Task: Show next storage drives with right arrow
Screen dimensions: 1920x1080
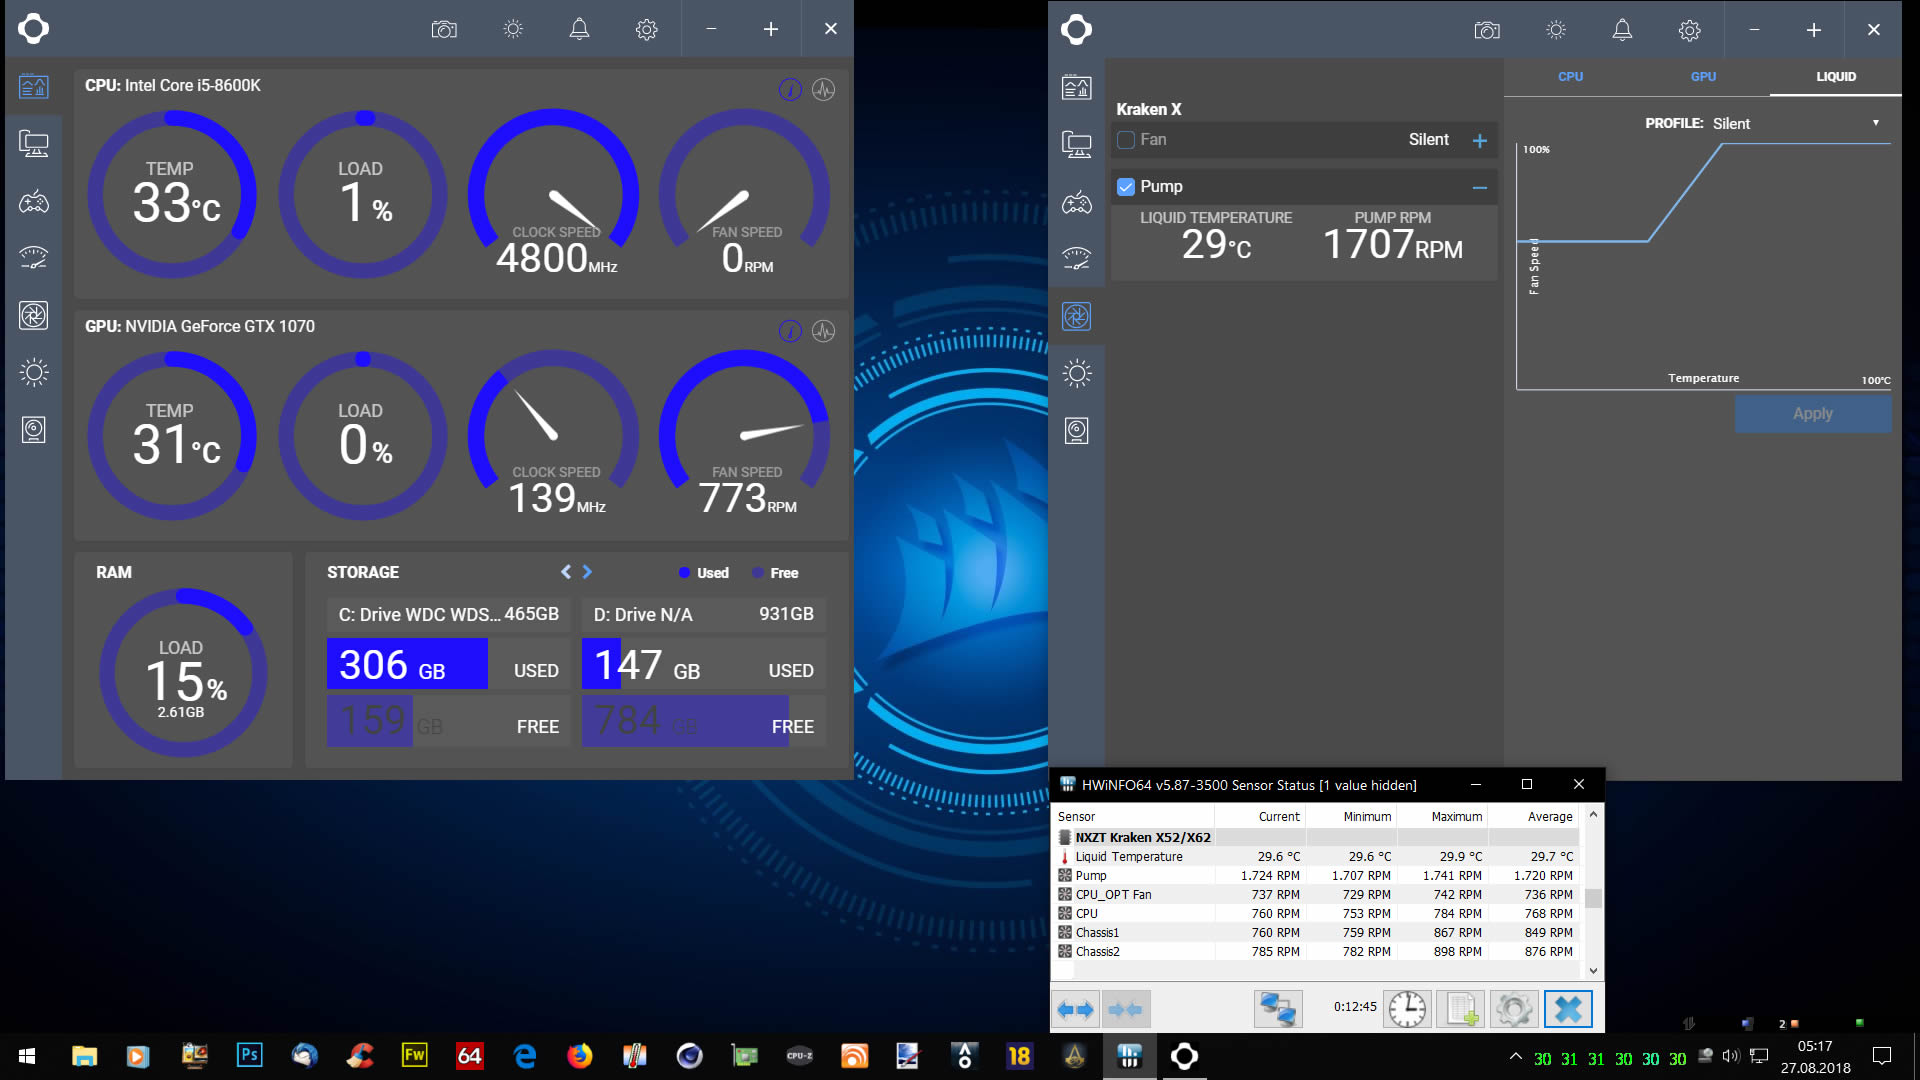Action: pyautogui.click(x=587, y=572)
